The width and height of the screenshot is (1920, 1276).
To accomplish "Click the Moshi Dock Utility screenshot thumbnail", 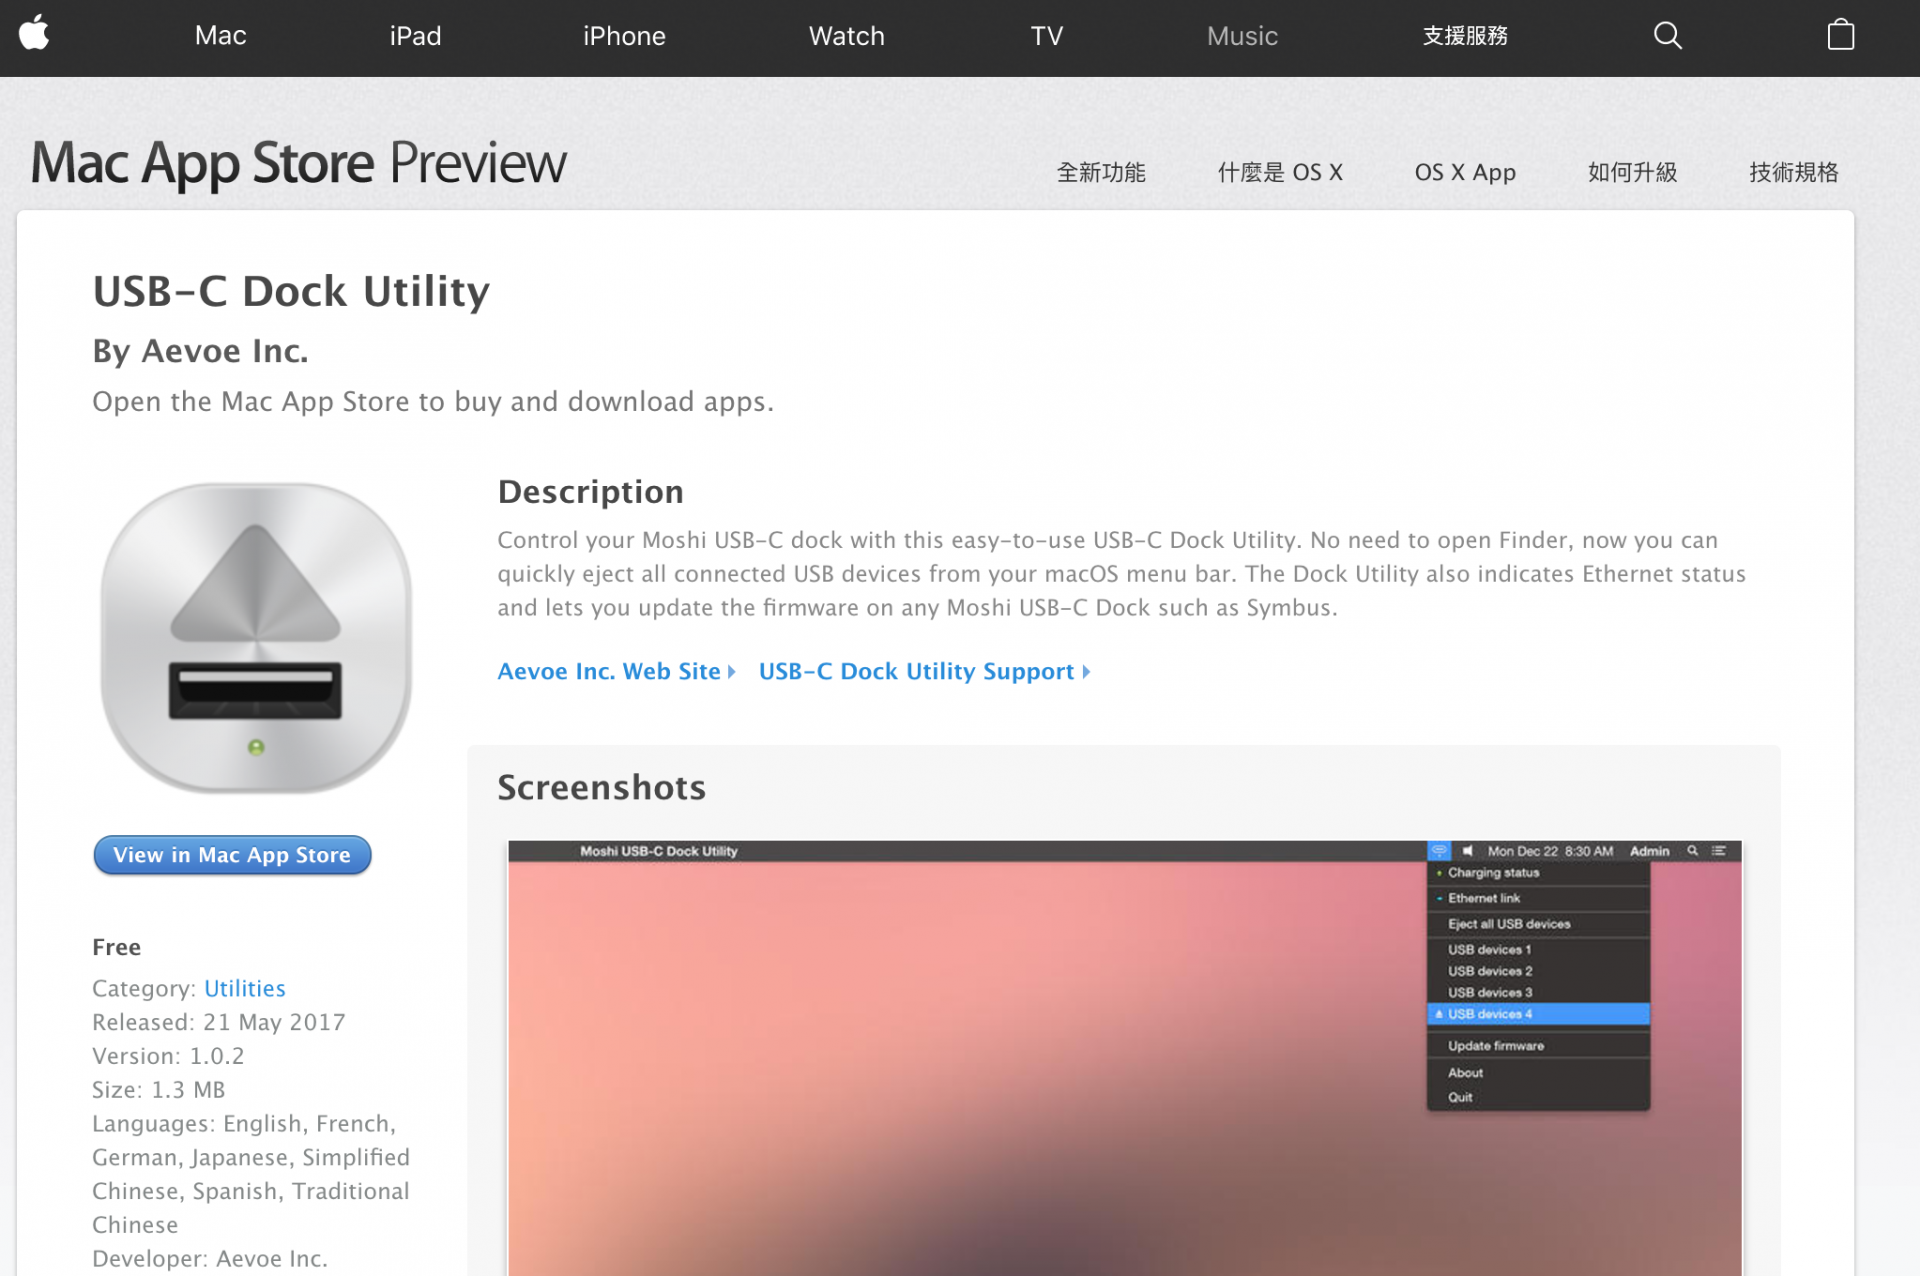I will point(1124,1055).
